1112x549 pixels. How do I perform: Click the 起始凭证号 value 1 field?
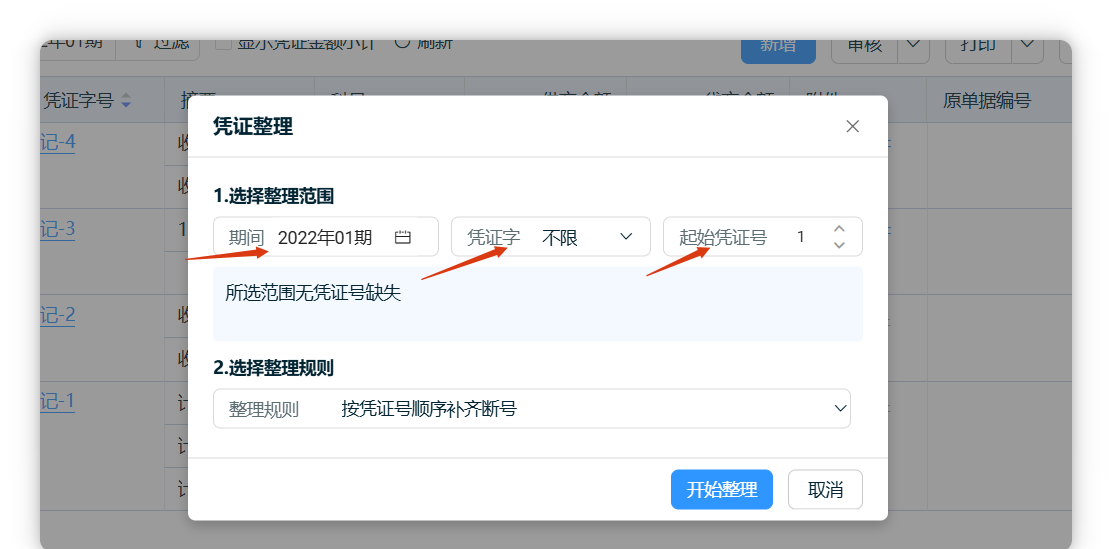tap(801, 237)
